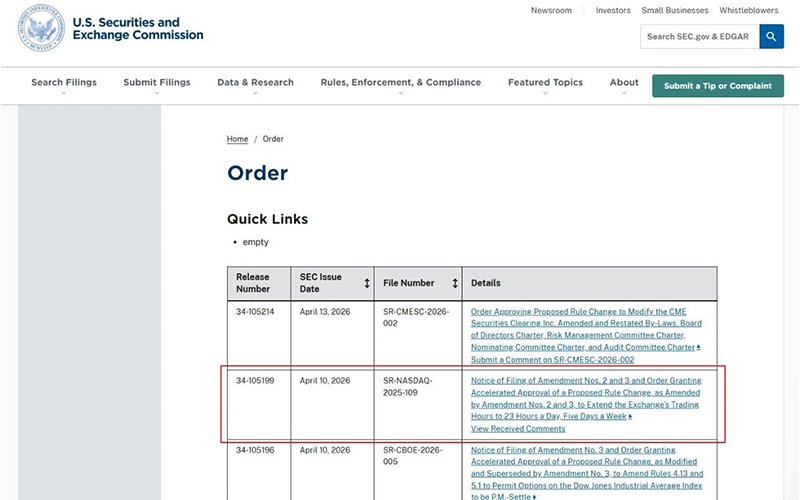Click the blue magnifier search button
Viewport: 800px width, 500px height.
click(771, 37)
